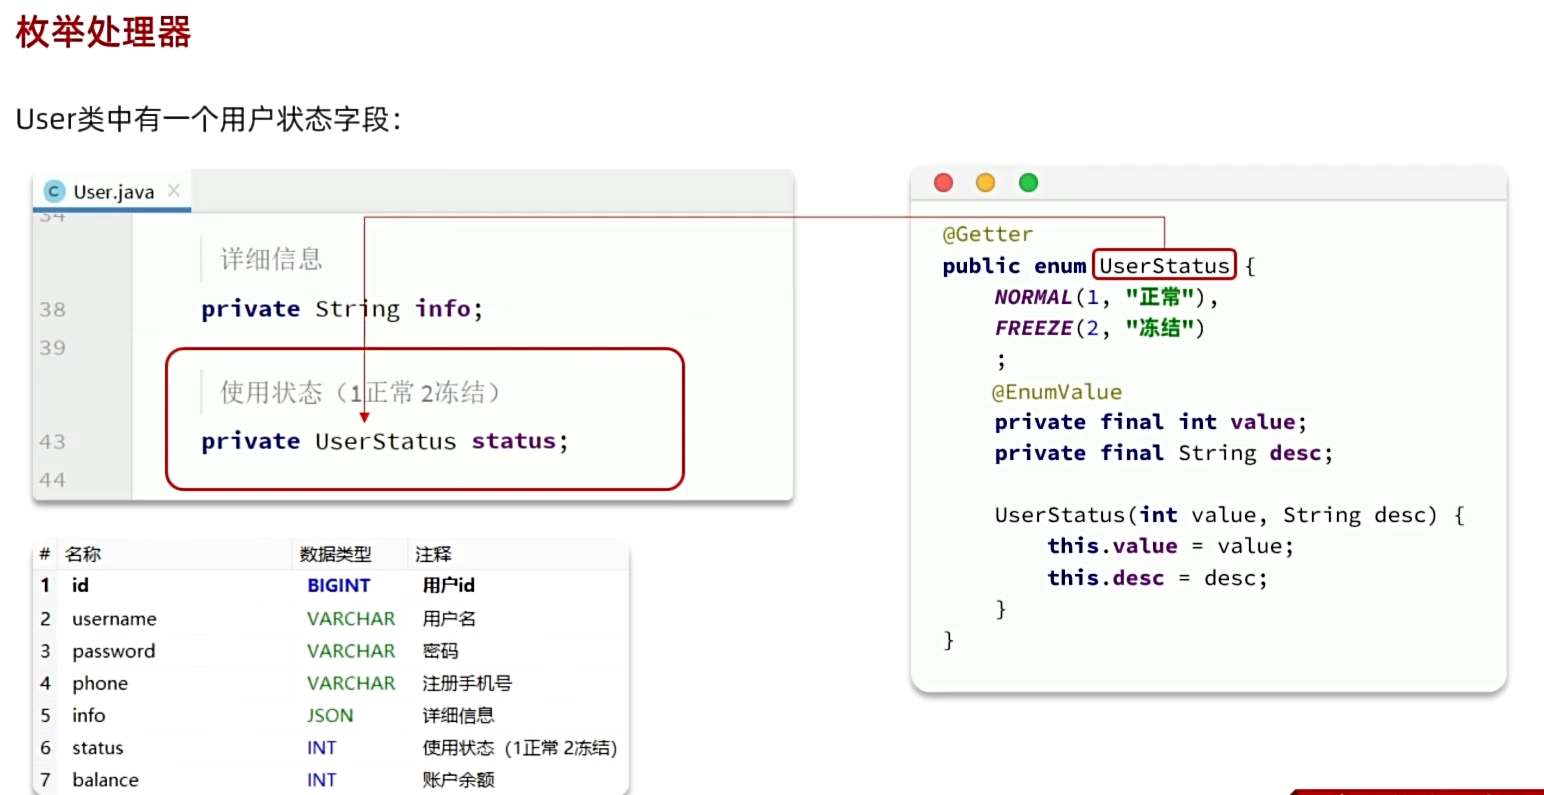Click the NORMAL enum constant
Image resolution: width=1544 pixels, height=795 pixels.
pos(1033,297)
